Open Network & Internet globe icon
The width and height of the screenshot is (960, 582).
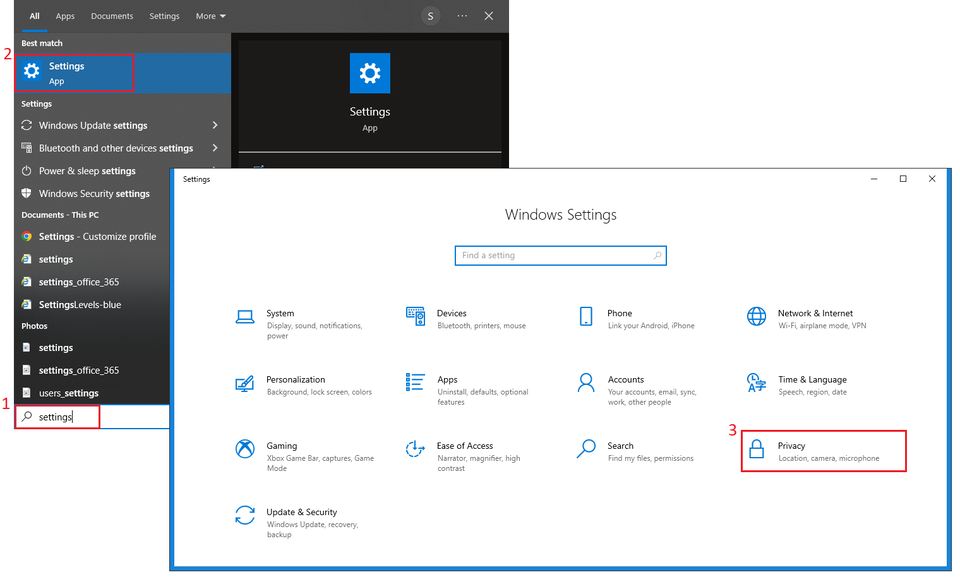pyautogui.click(x=757, y=317)
